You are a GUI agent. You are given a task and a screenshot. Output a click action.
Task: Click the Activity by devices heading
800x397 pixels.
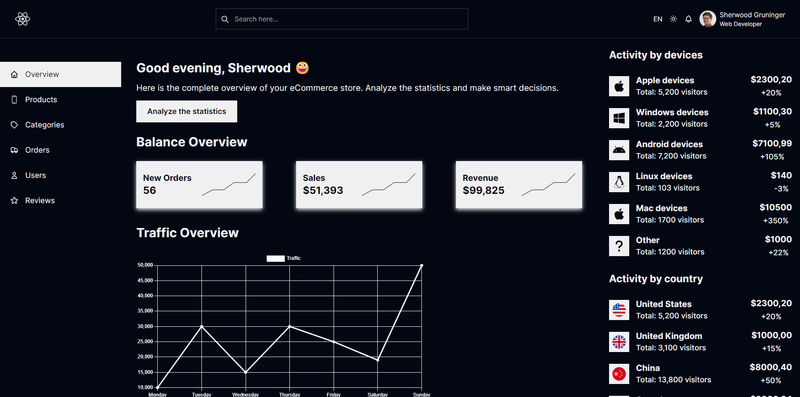pos(656,55)
